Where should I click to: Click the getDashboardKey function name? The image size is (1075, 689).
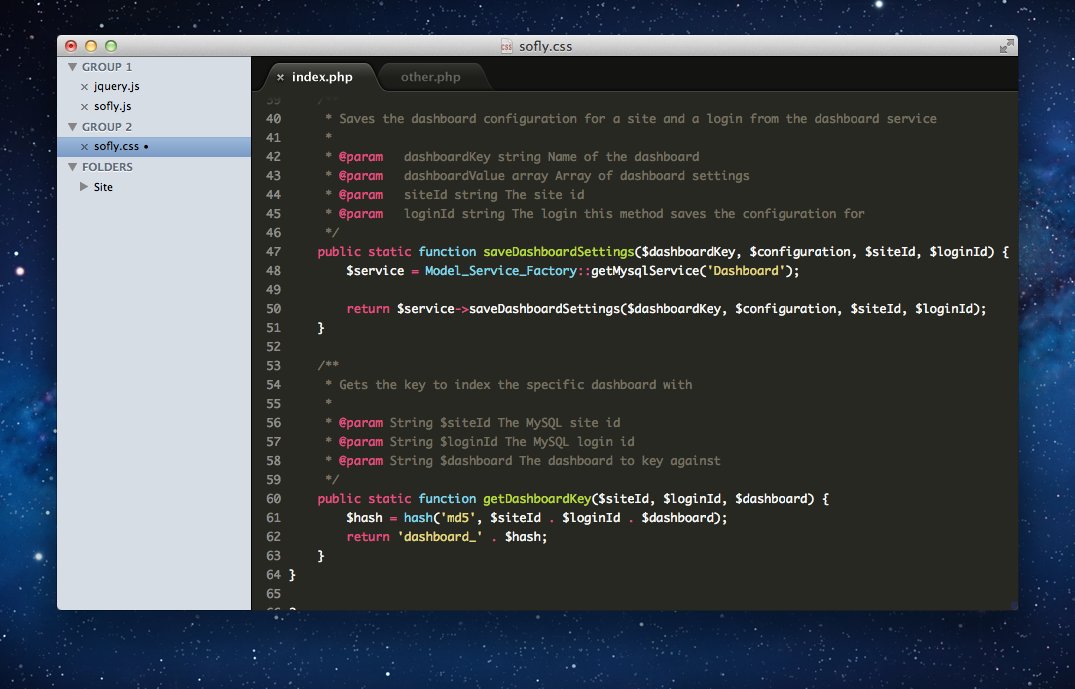(537, 498)
